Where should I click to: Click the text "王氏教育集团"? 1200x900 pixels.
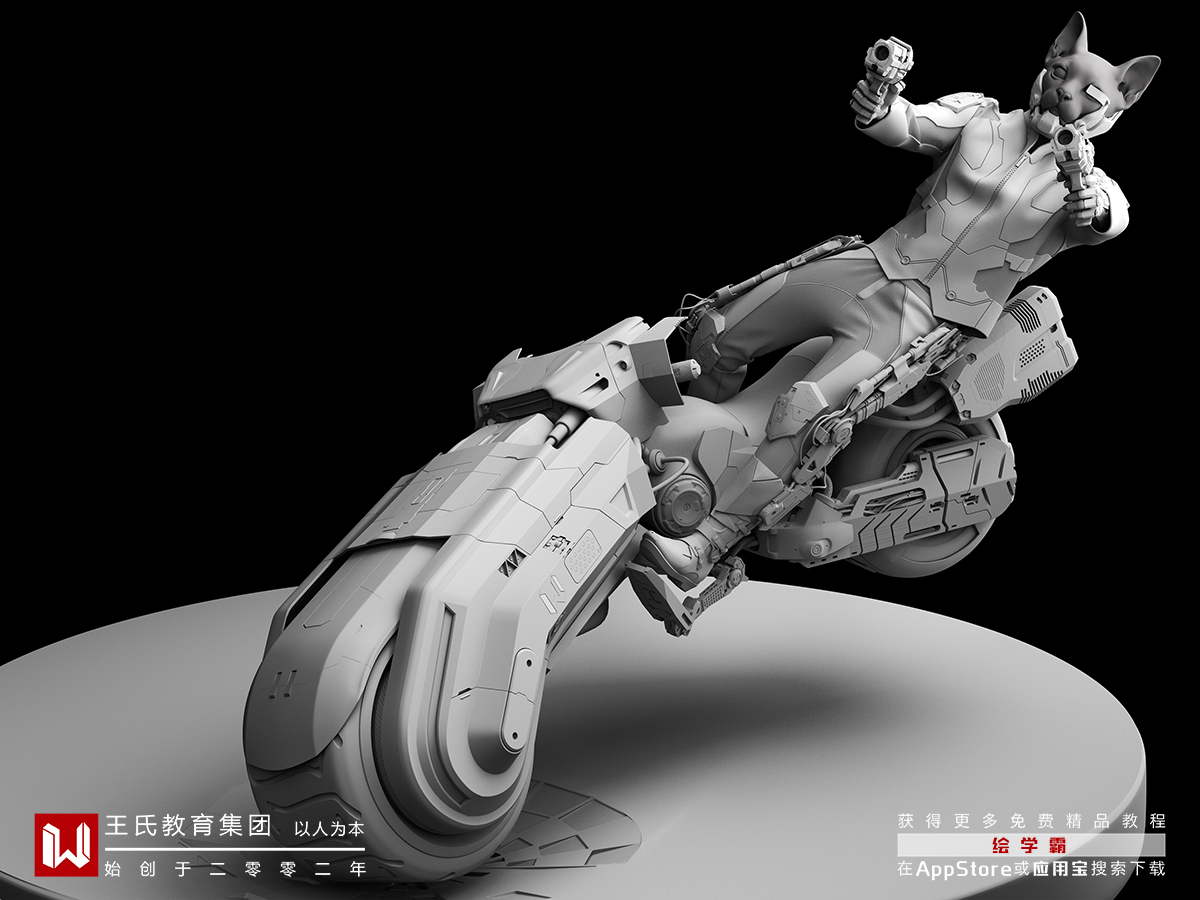click(x=188, y=826)
